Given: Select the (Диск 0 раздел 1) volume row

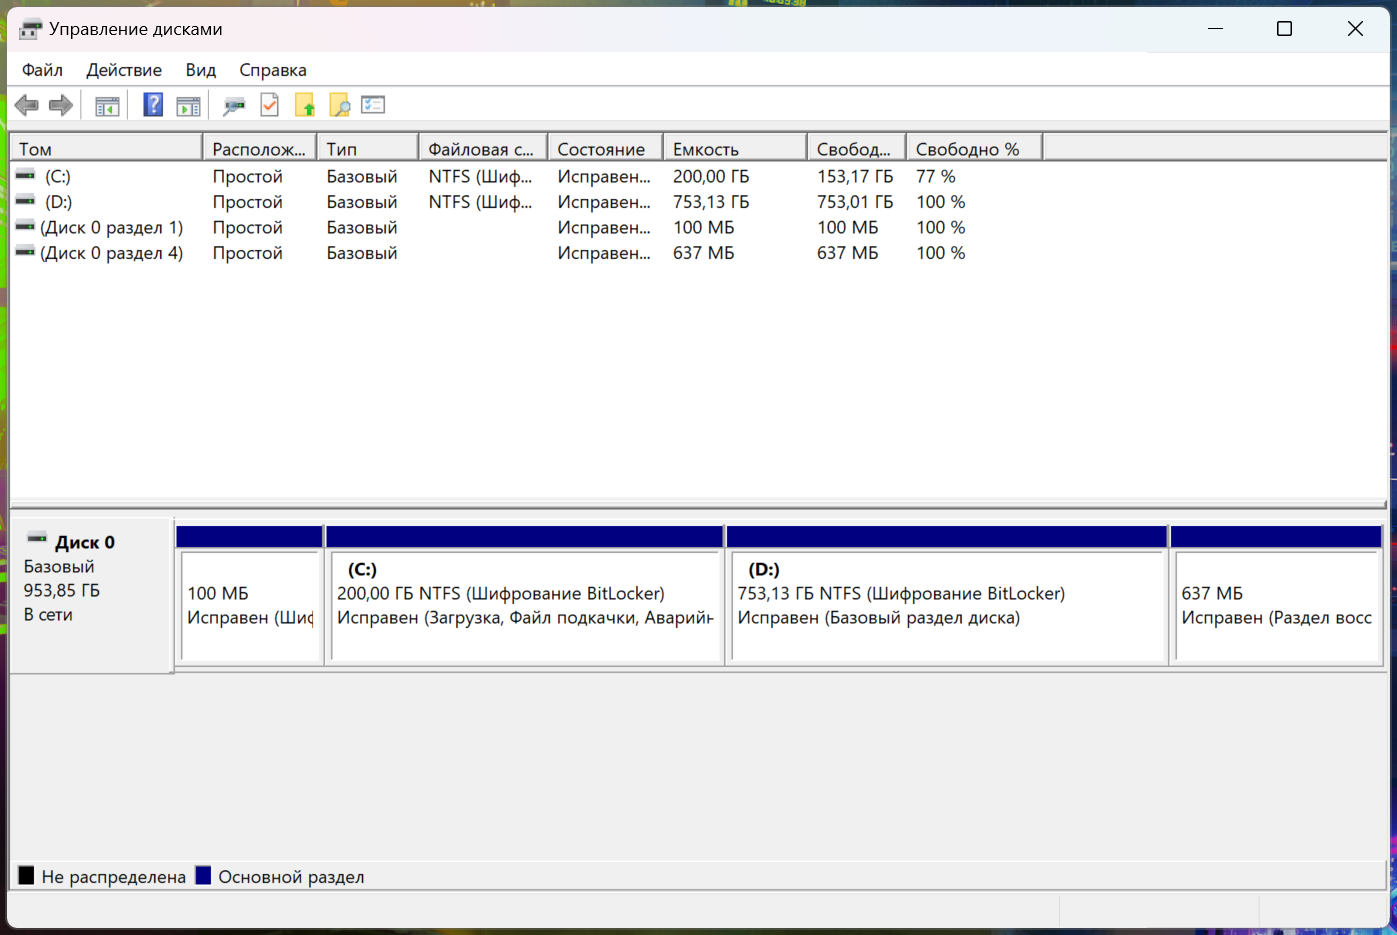Looking at the screenshot, I should click(112, 227).
